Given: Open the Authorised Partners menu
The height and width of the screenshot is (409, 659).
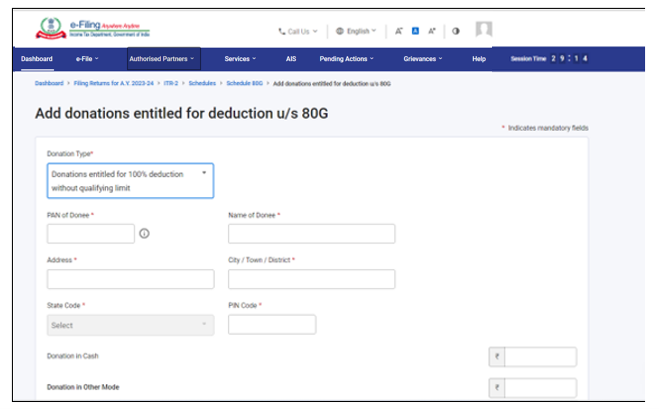Looking at the screenshot, I should click(163, 59).
